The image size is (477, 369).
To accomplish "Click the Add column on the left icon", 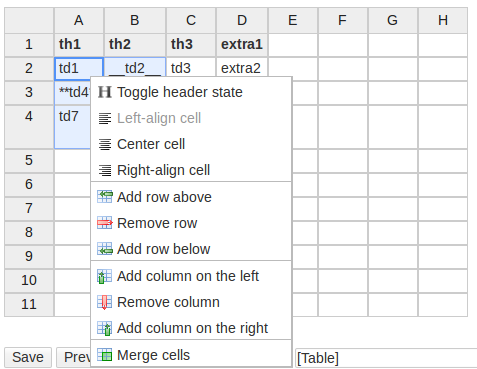I will click(x=105, y=276).
